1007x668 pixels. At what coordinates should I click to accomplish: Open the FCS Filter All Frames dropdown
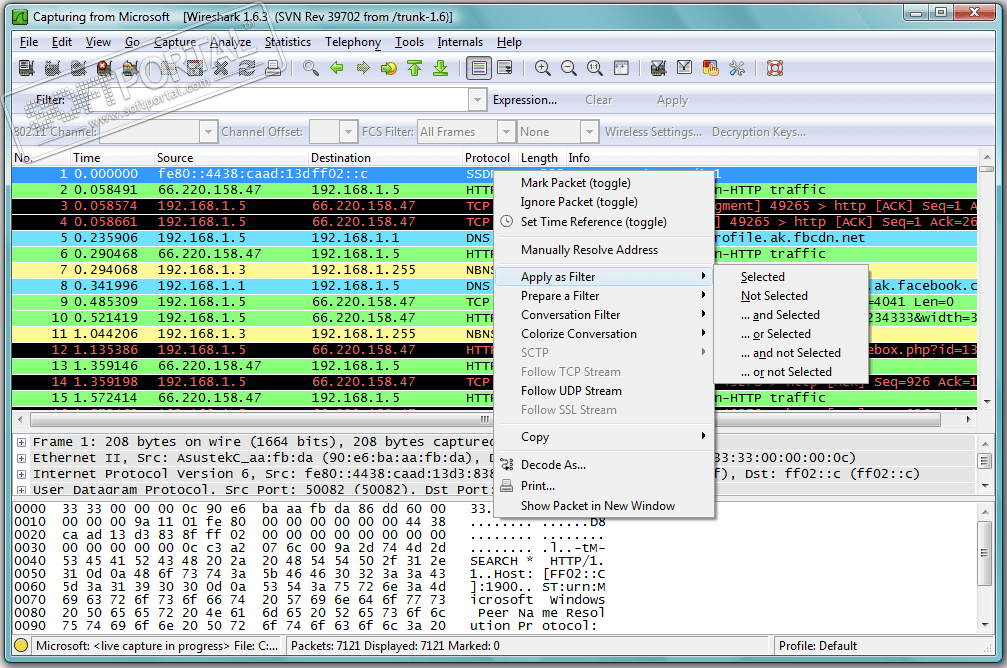click(506, 132)
